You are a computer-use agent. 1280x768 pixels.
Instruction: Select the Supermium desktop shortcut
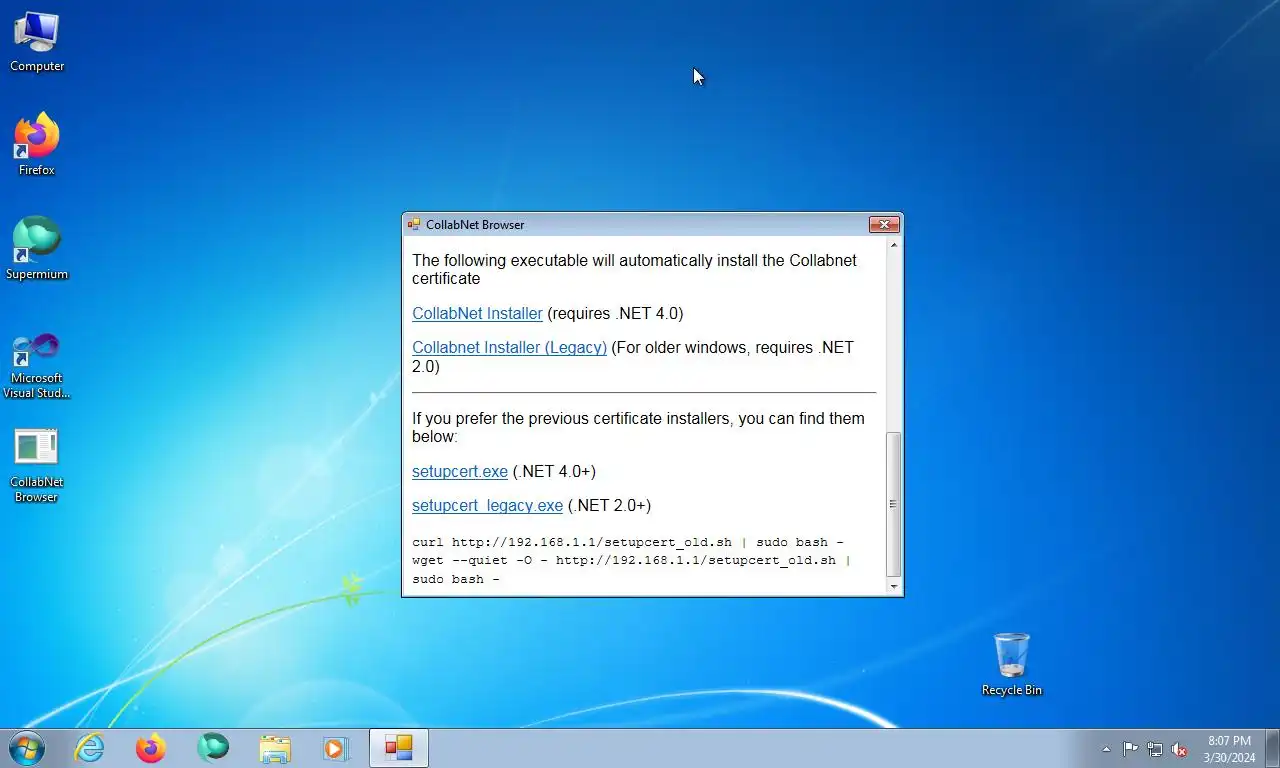tap(37, 249)
